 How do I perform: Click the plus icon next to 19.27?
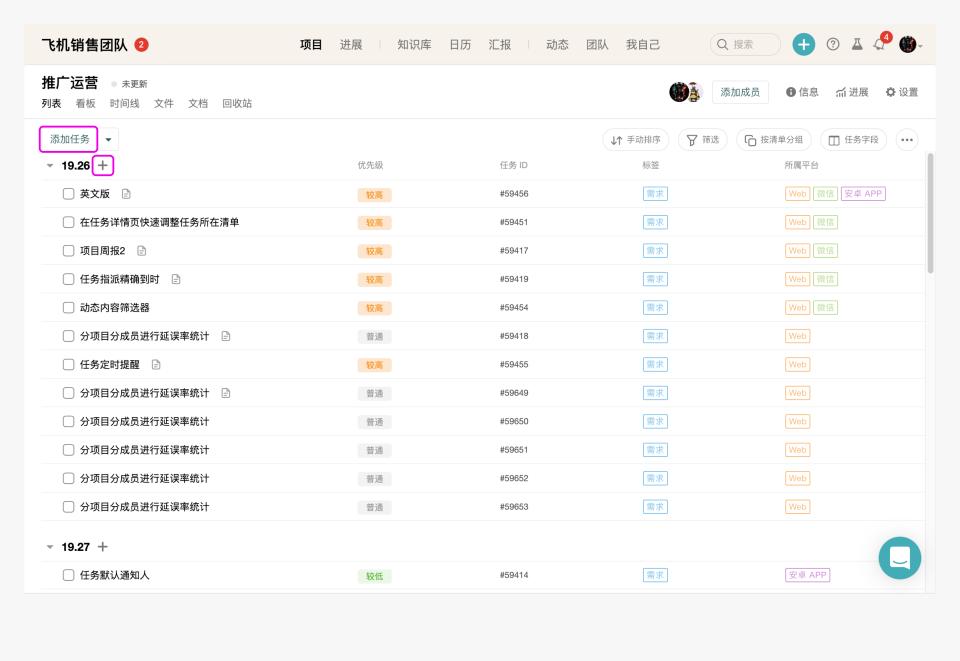(103, 547)
